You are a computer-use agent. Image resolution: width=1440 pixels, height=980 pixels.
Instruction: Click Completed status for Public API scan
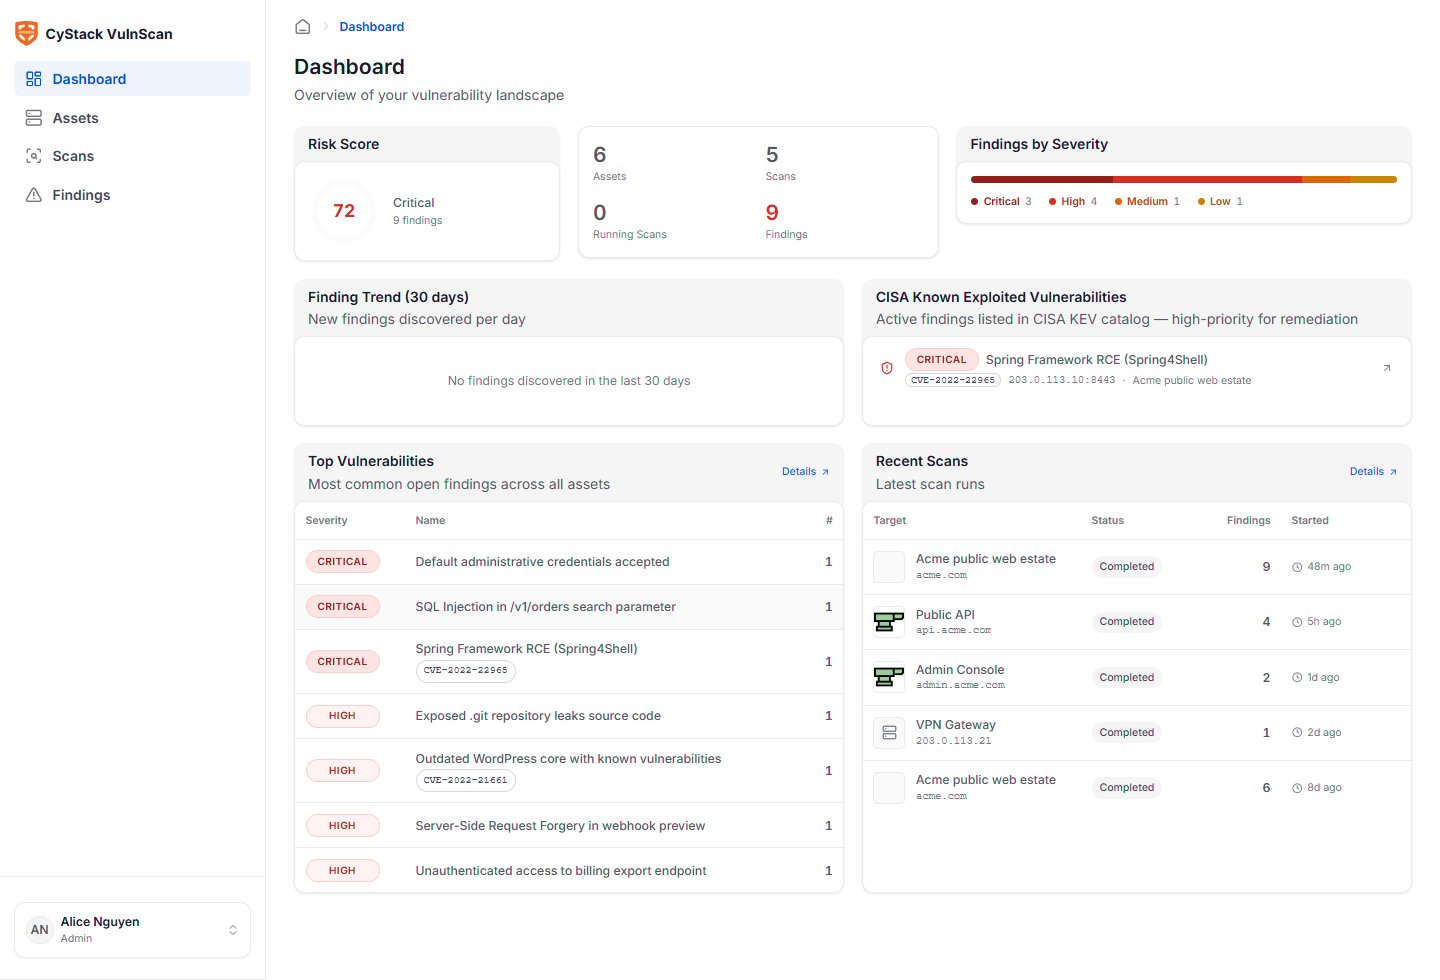pos(1127,622)
